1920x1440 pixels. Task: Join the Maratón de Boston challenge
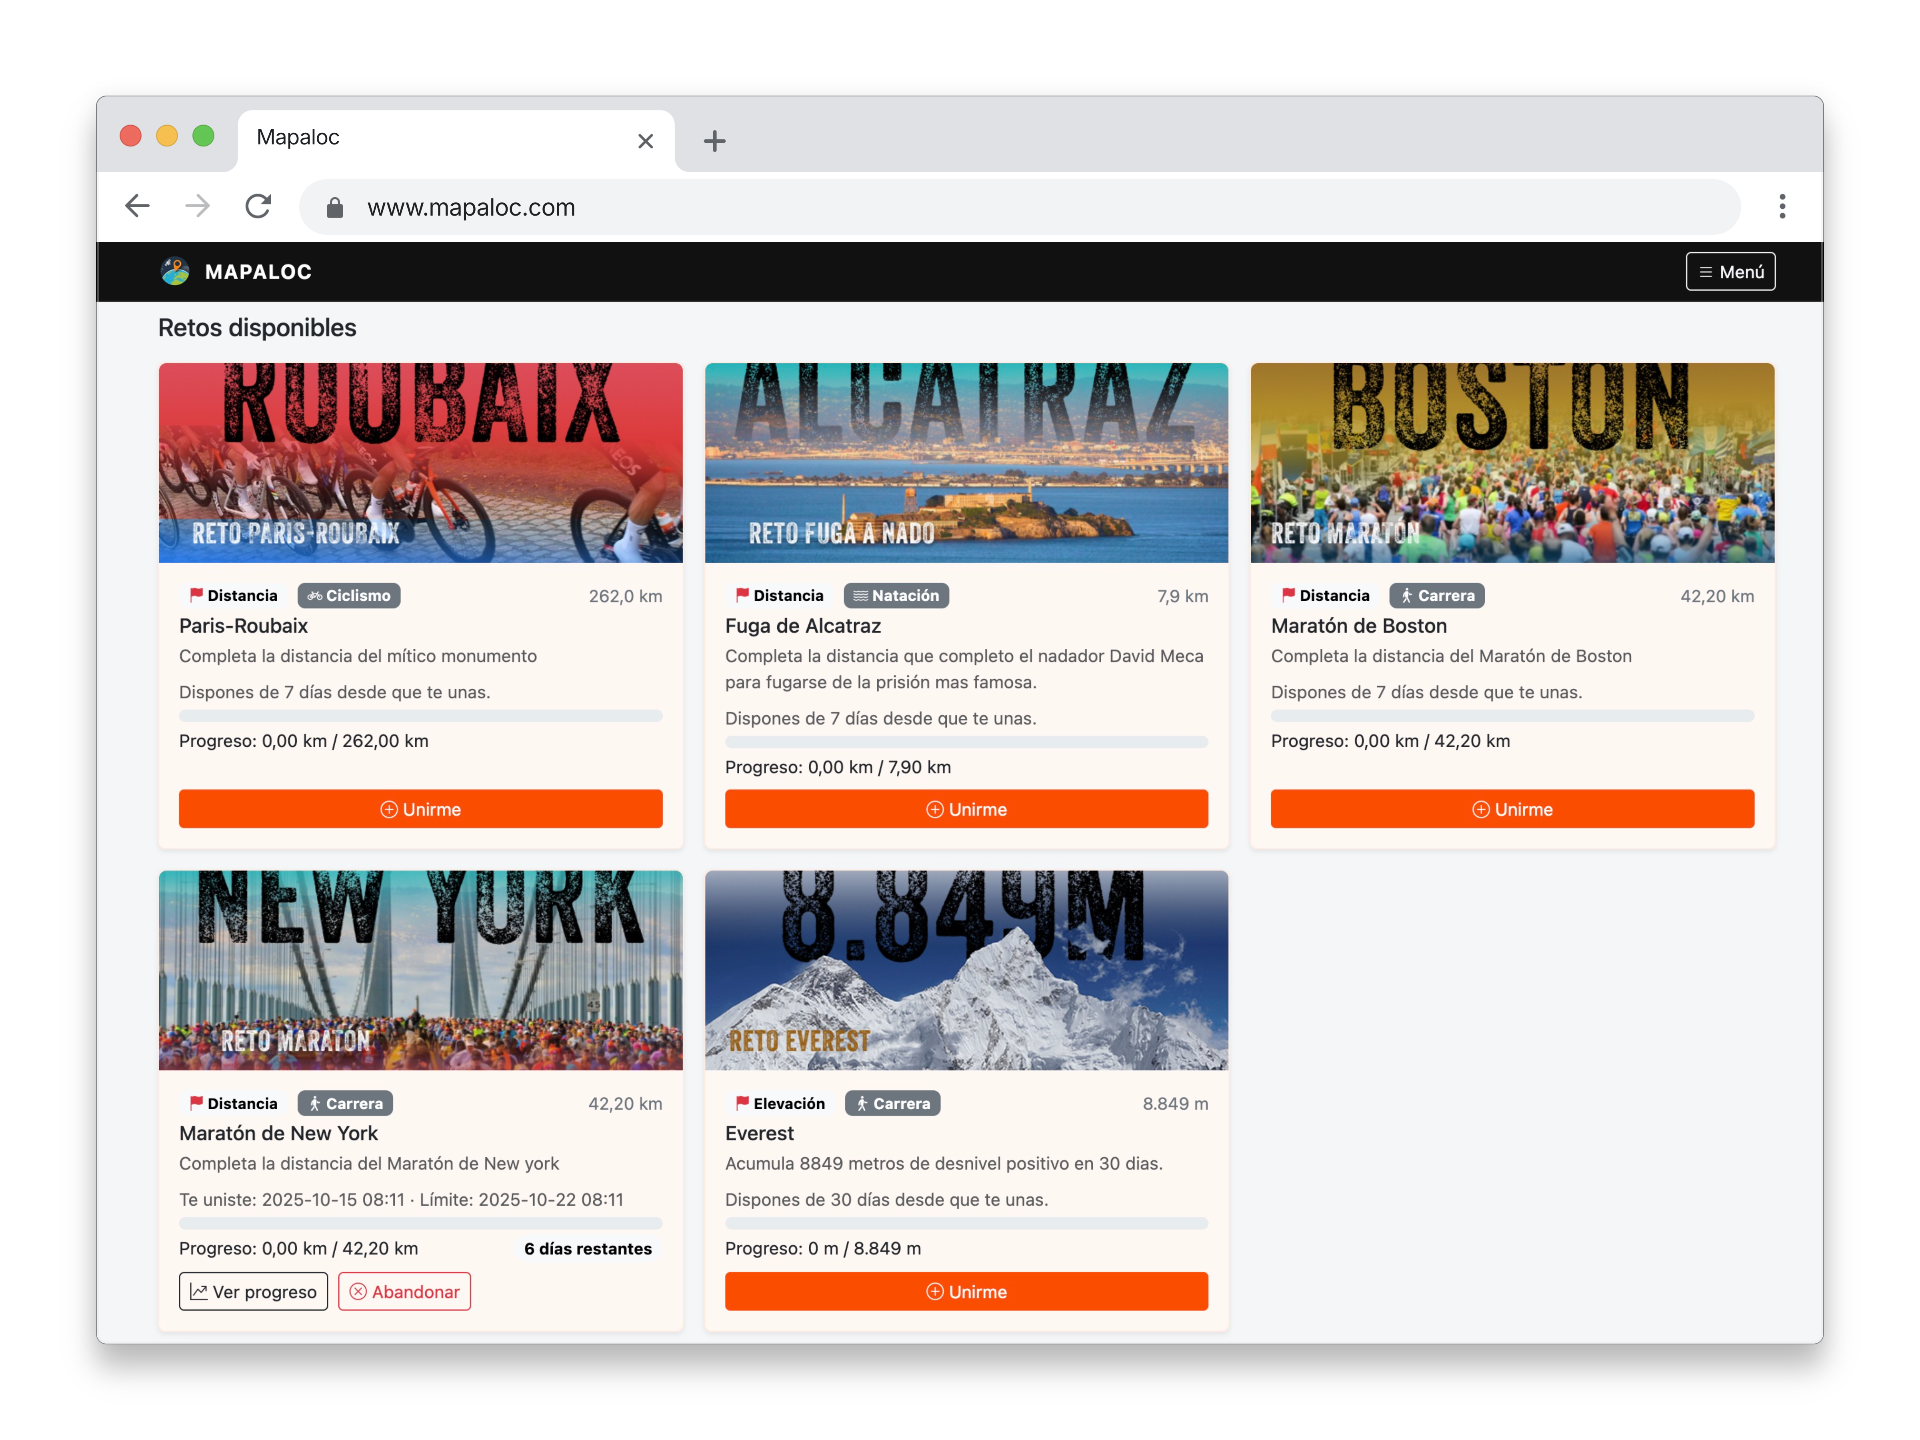1511,809
